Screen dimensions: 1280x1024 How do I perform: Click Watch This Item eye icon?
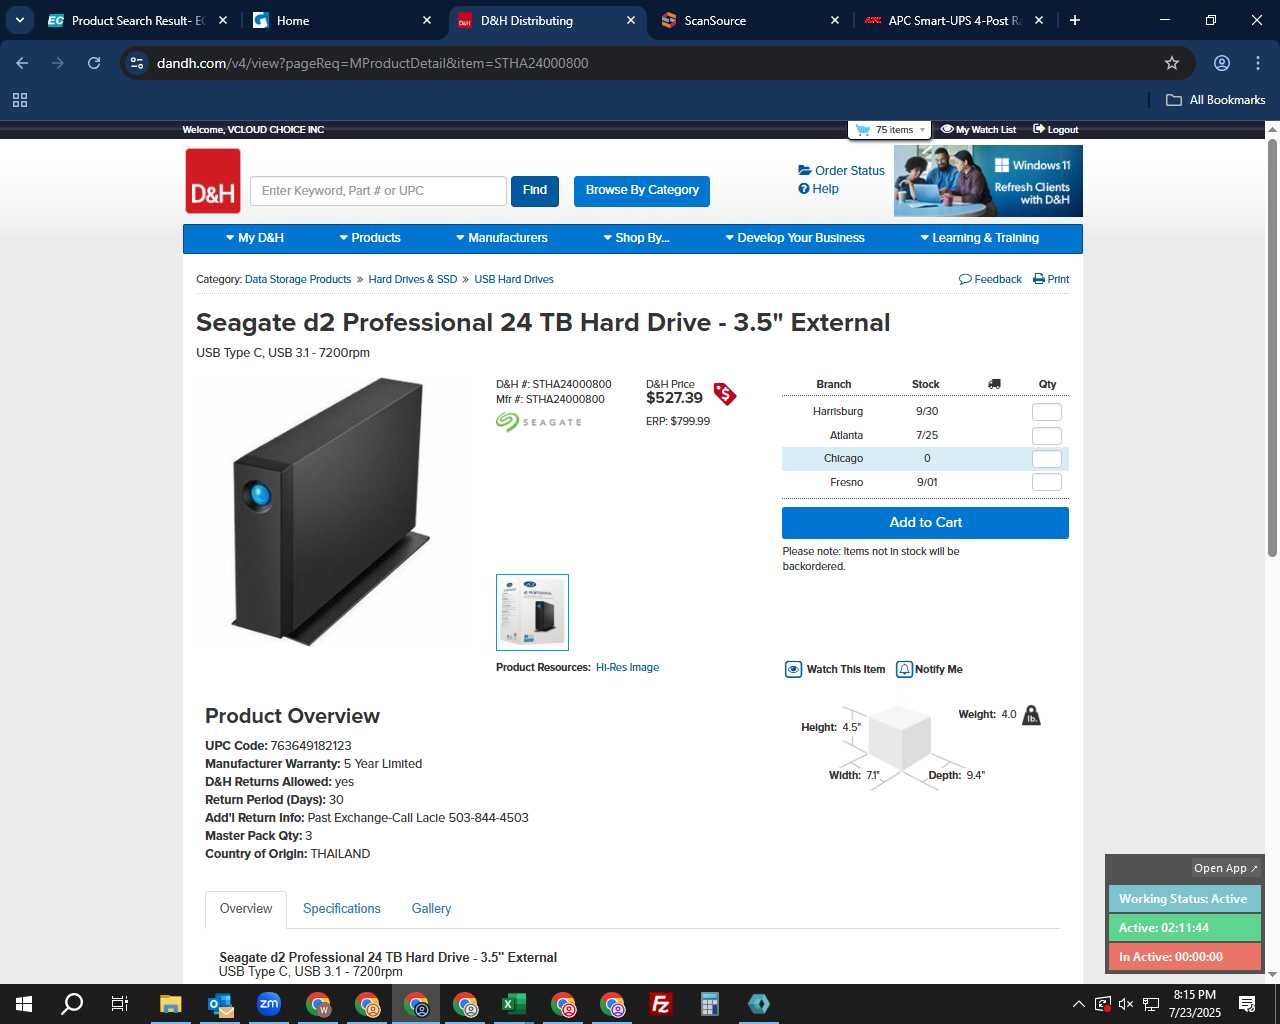pos(793,670)
